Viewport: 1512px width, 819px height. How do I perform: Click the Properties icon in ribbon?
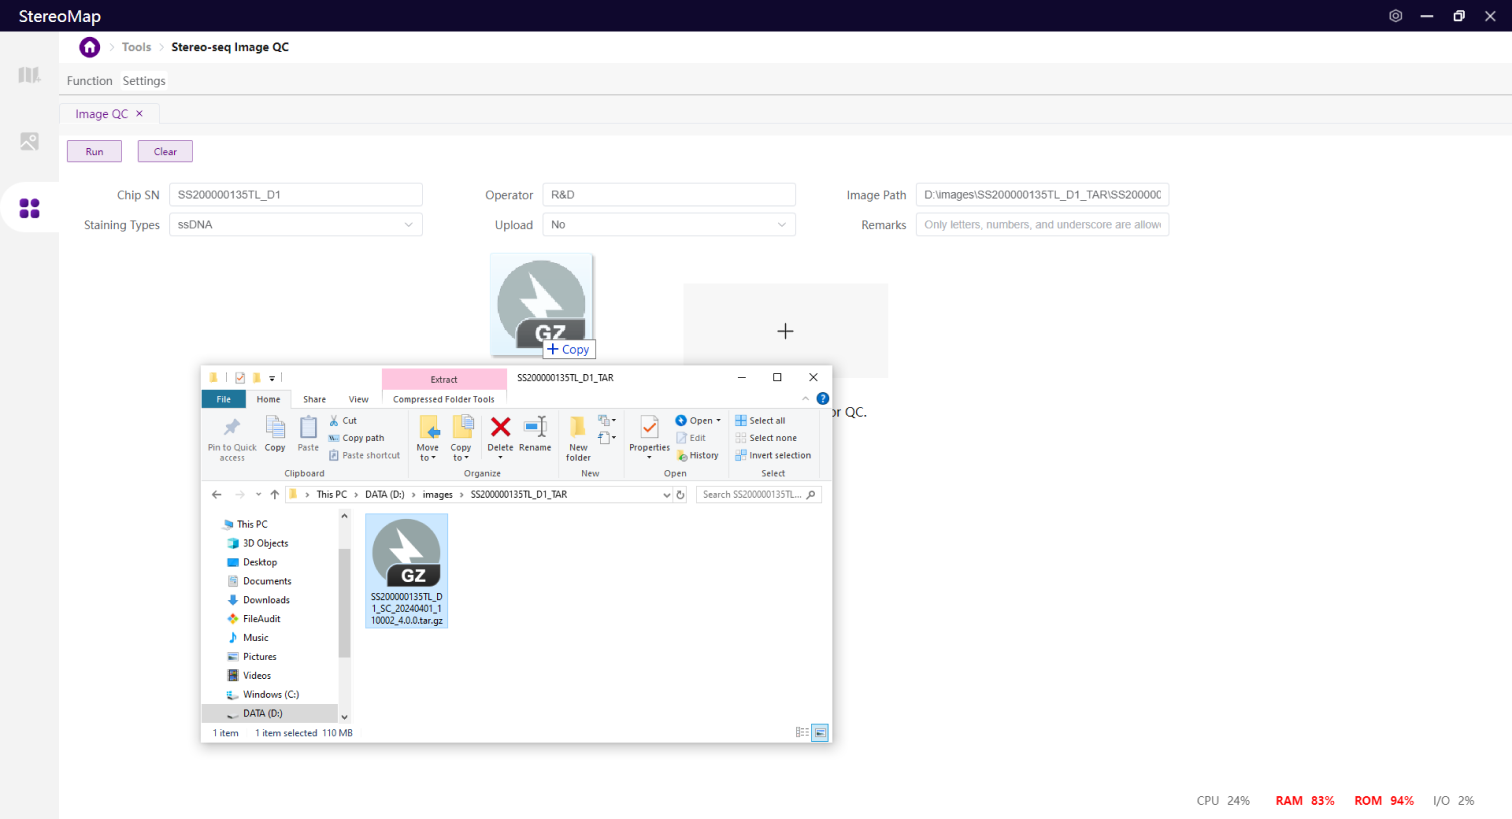(x=649, y=429)
